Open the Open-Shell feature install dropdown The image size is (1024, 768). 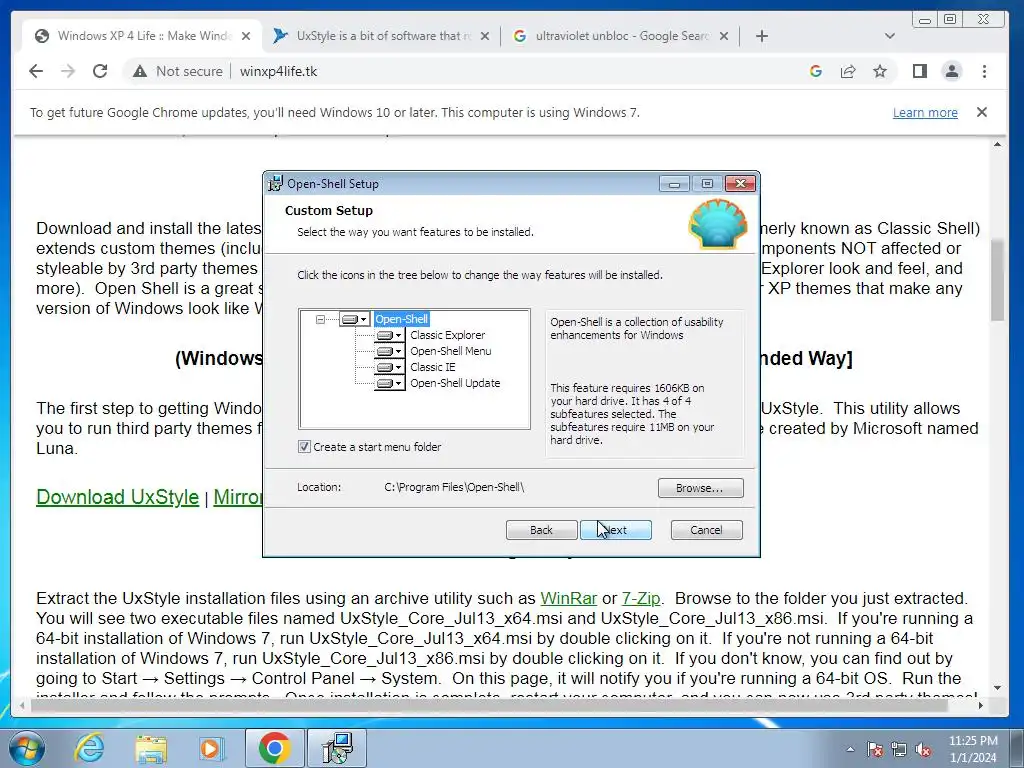[x=355, y=319]
